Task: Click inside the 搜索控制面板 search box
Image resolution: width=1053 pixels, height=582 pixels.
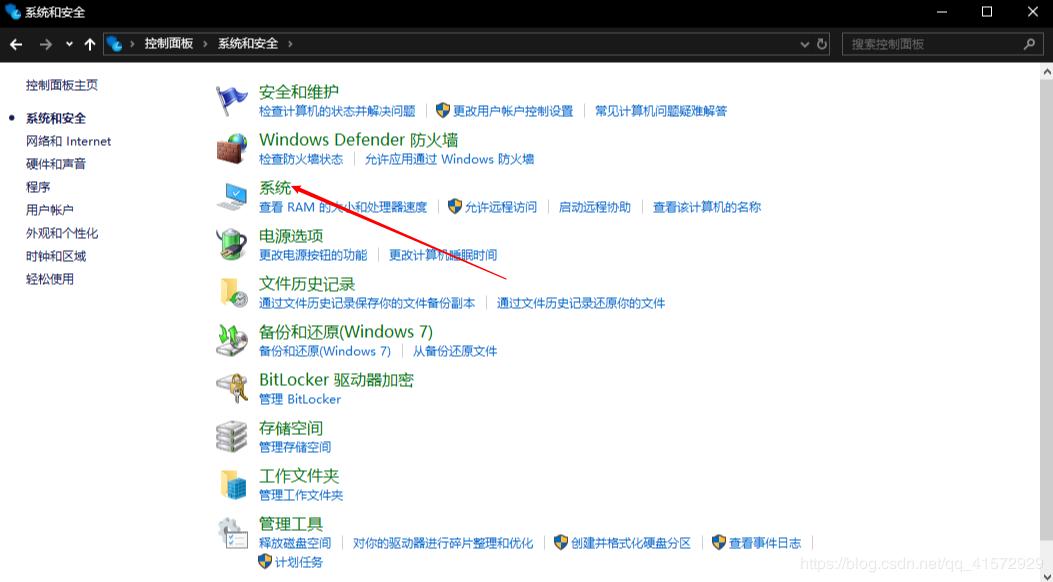Action: pyautogui.click(x=930, y=43)
